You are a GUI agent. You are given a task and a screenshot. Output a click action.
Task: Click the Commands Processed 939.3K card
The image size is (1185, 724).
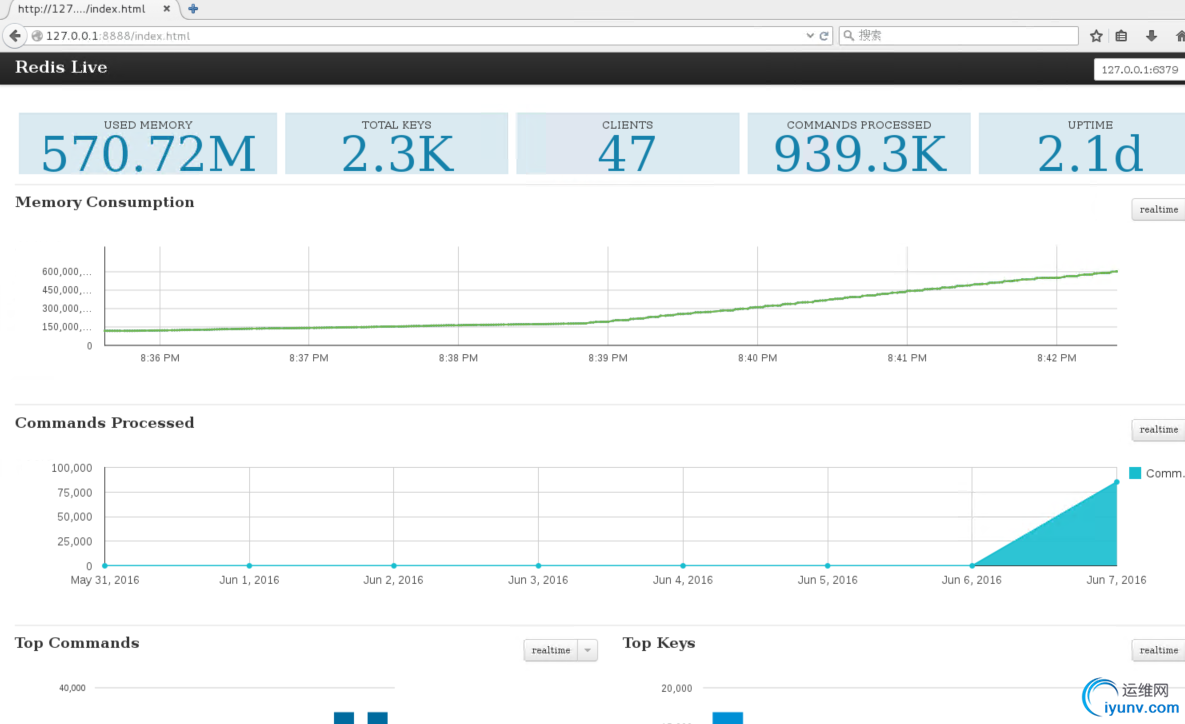(x=859, y=144)
